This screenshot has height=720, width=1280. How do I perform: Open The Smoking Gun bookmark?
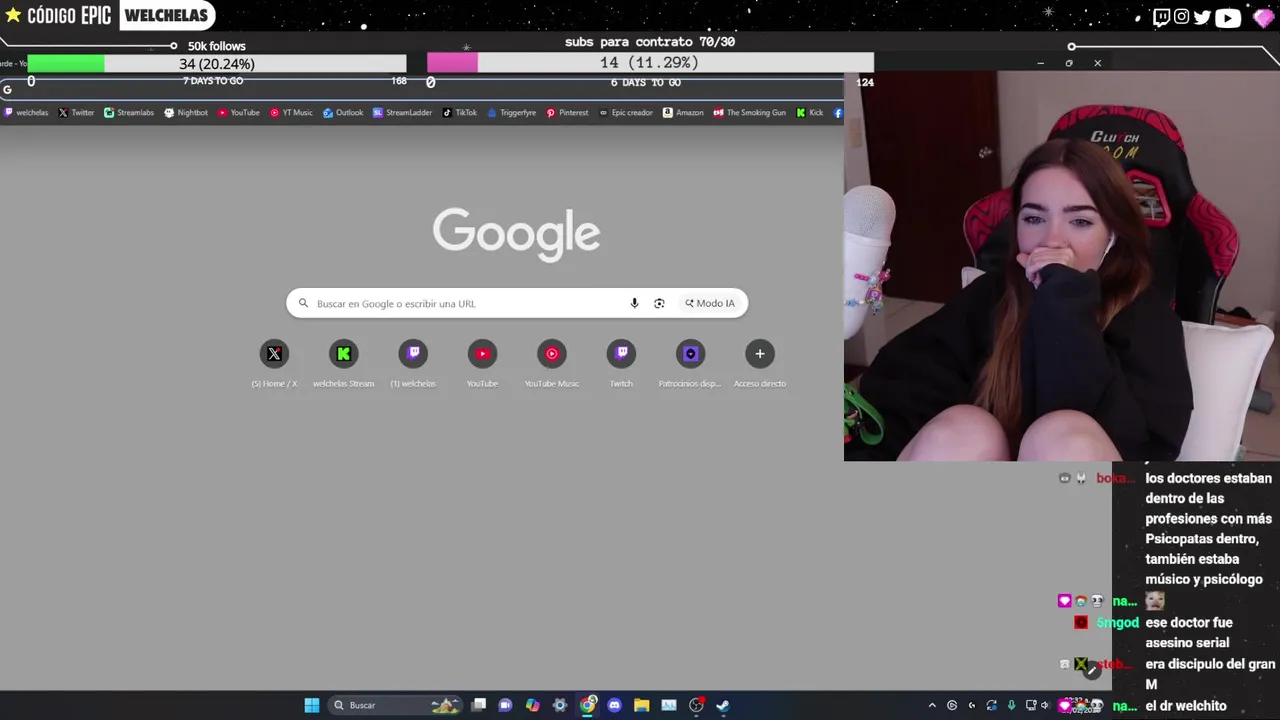750,113
